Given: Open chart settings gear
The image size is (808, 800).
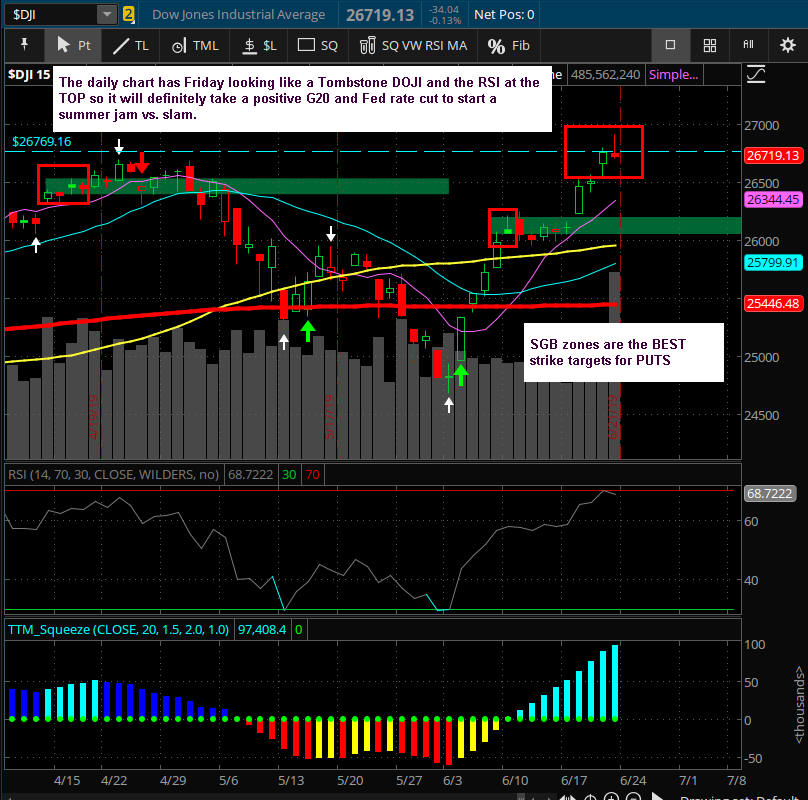Looking at the screenshot, I should 787,45.
